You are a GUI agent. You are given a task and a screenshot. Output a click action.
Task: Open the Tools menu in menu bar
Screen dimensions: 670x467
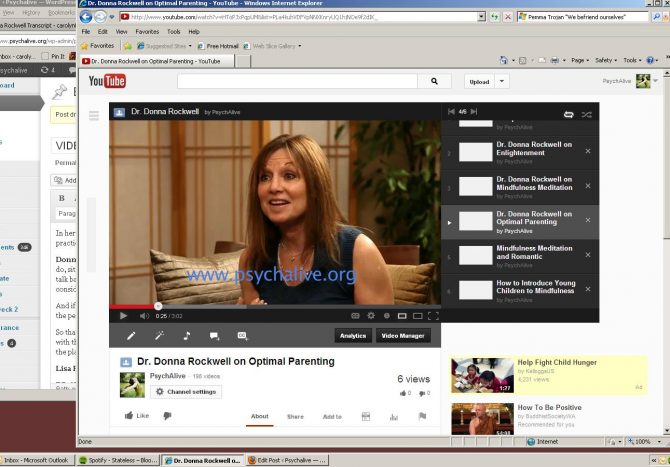(x=173, y=32)
